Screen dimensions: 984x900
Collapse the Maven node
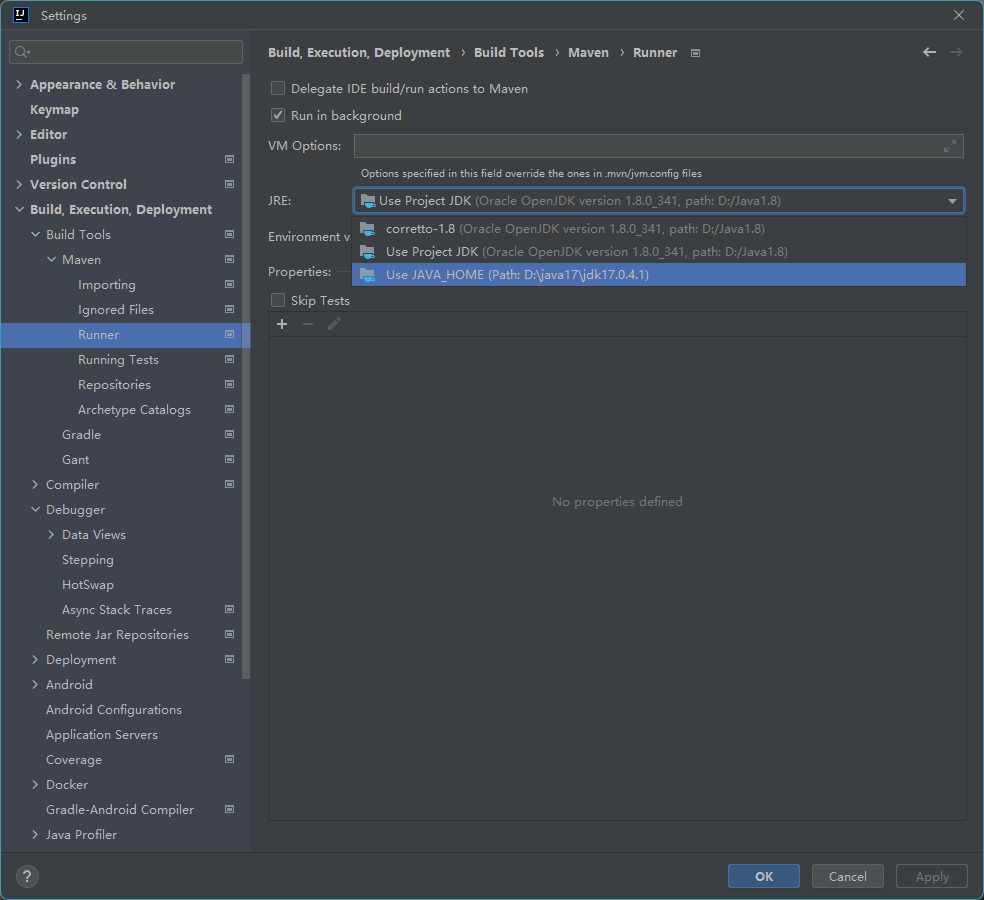51,259
